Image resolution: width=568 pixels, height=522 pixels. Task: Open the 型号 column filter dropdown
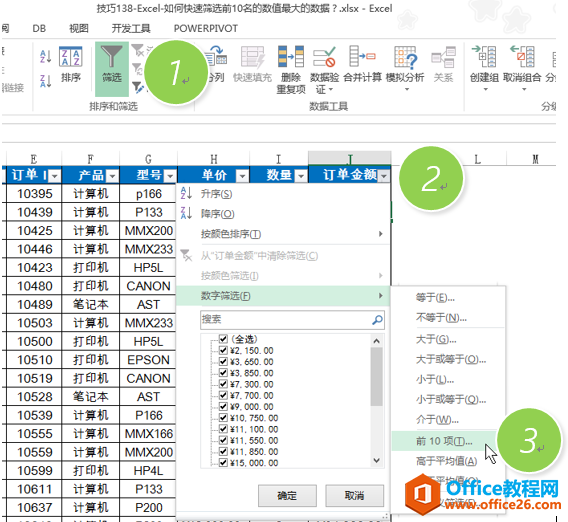click(170, 176)
